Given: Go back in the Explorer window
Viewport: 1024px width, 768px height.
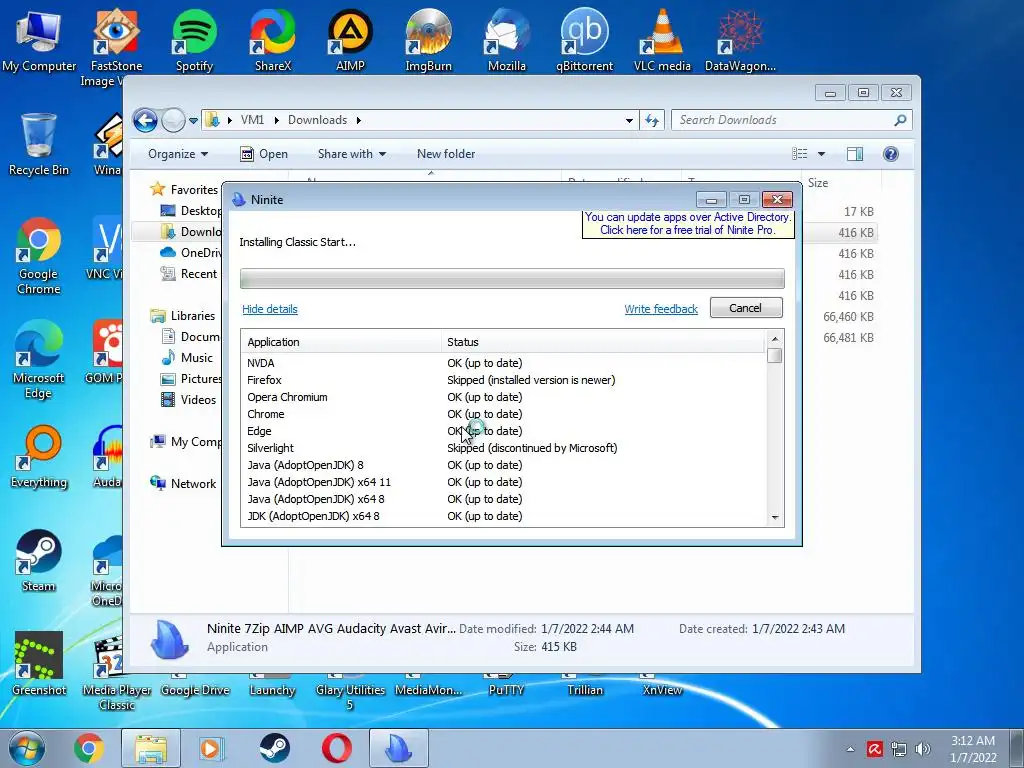Looking at the screenshot, I should pos(145,120).
